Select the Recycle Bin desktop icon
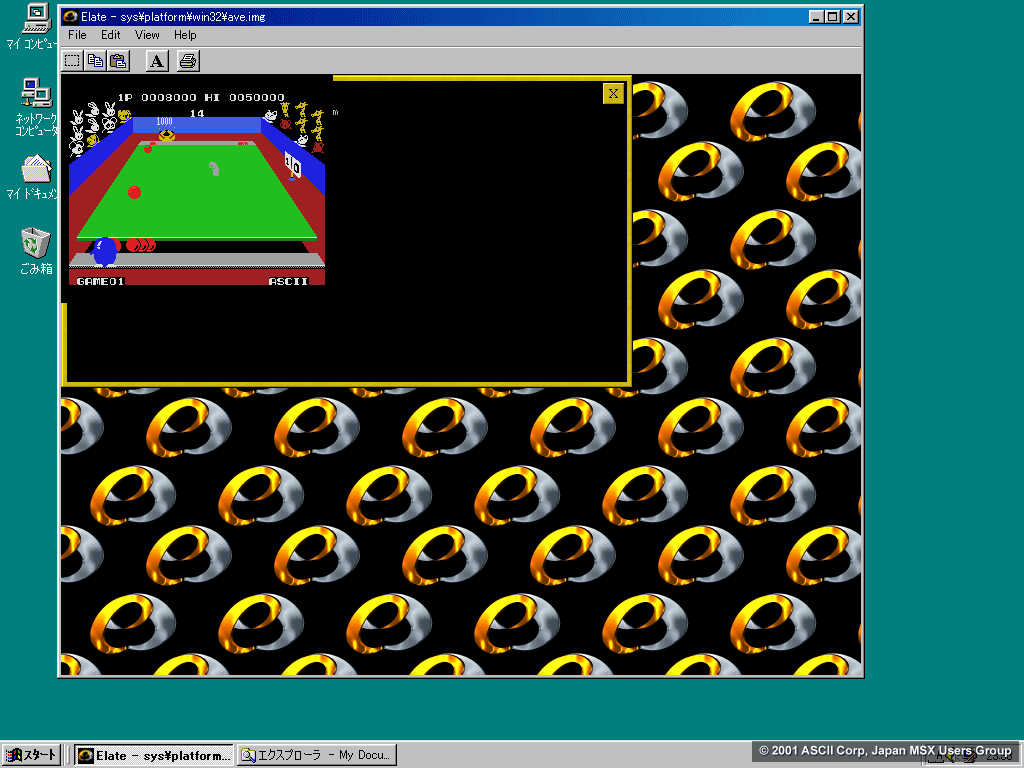This screenshot has width=1024, height=768. click(x=36, y=251)
